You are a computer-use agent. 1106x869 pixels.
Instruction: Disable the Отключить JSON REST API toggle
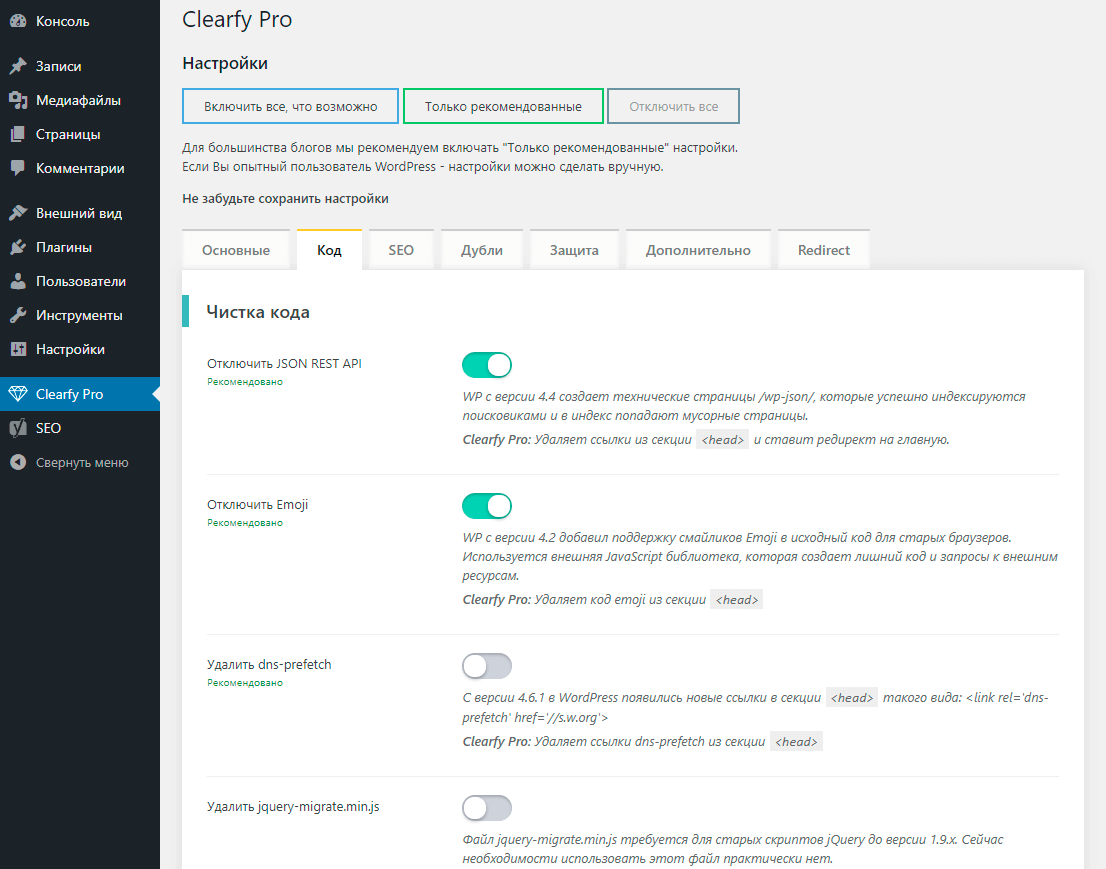[x=487, y=365]
